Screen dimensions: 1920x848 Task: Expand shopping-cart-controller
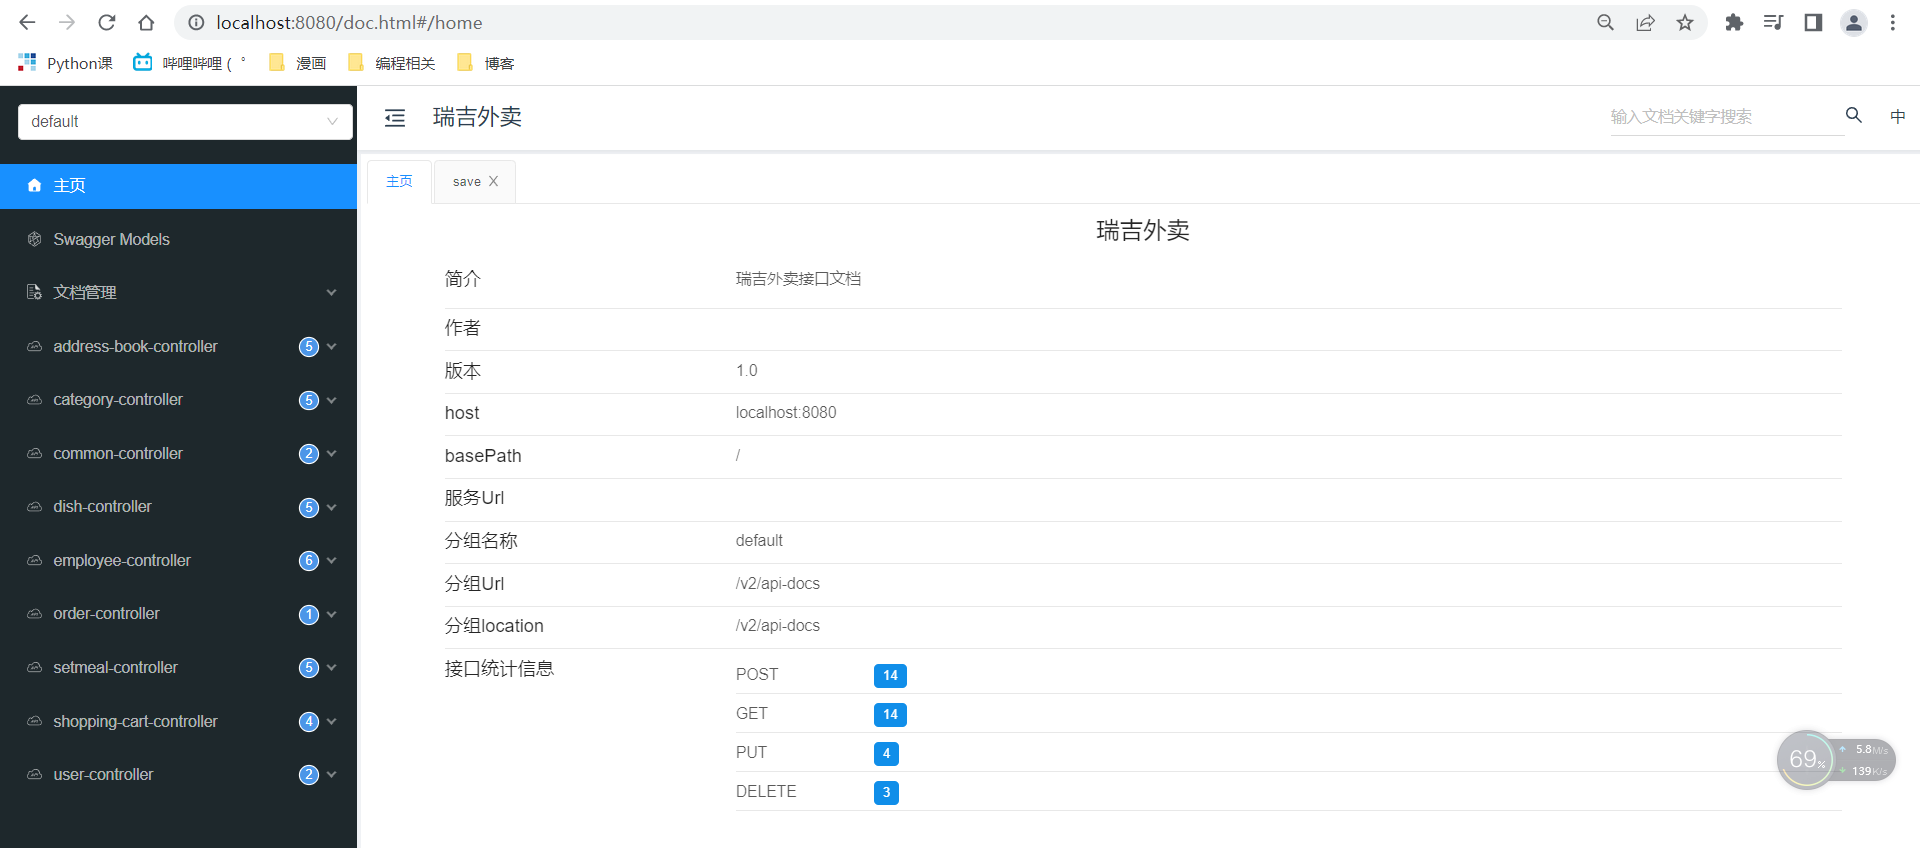(178, 721)
